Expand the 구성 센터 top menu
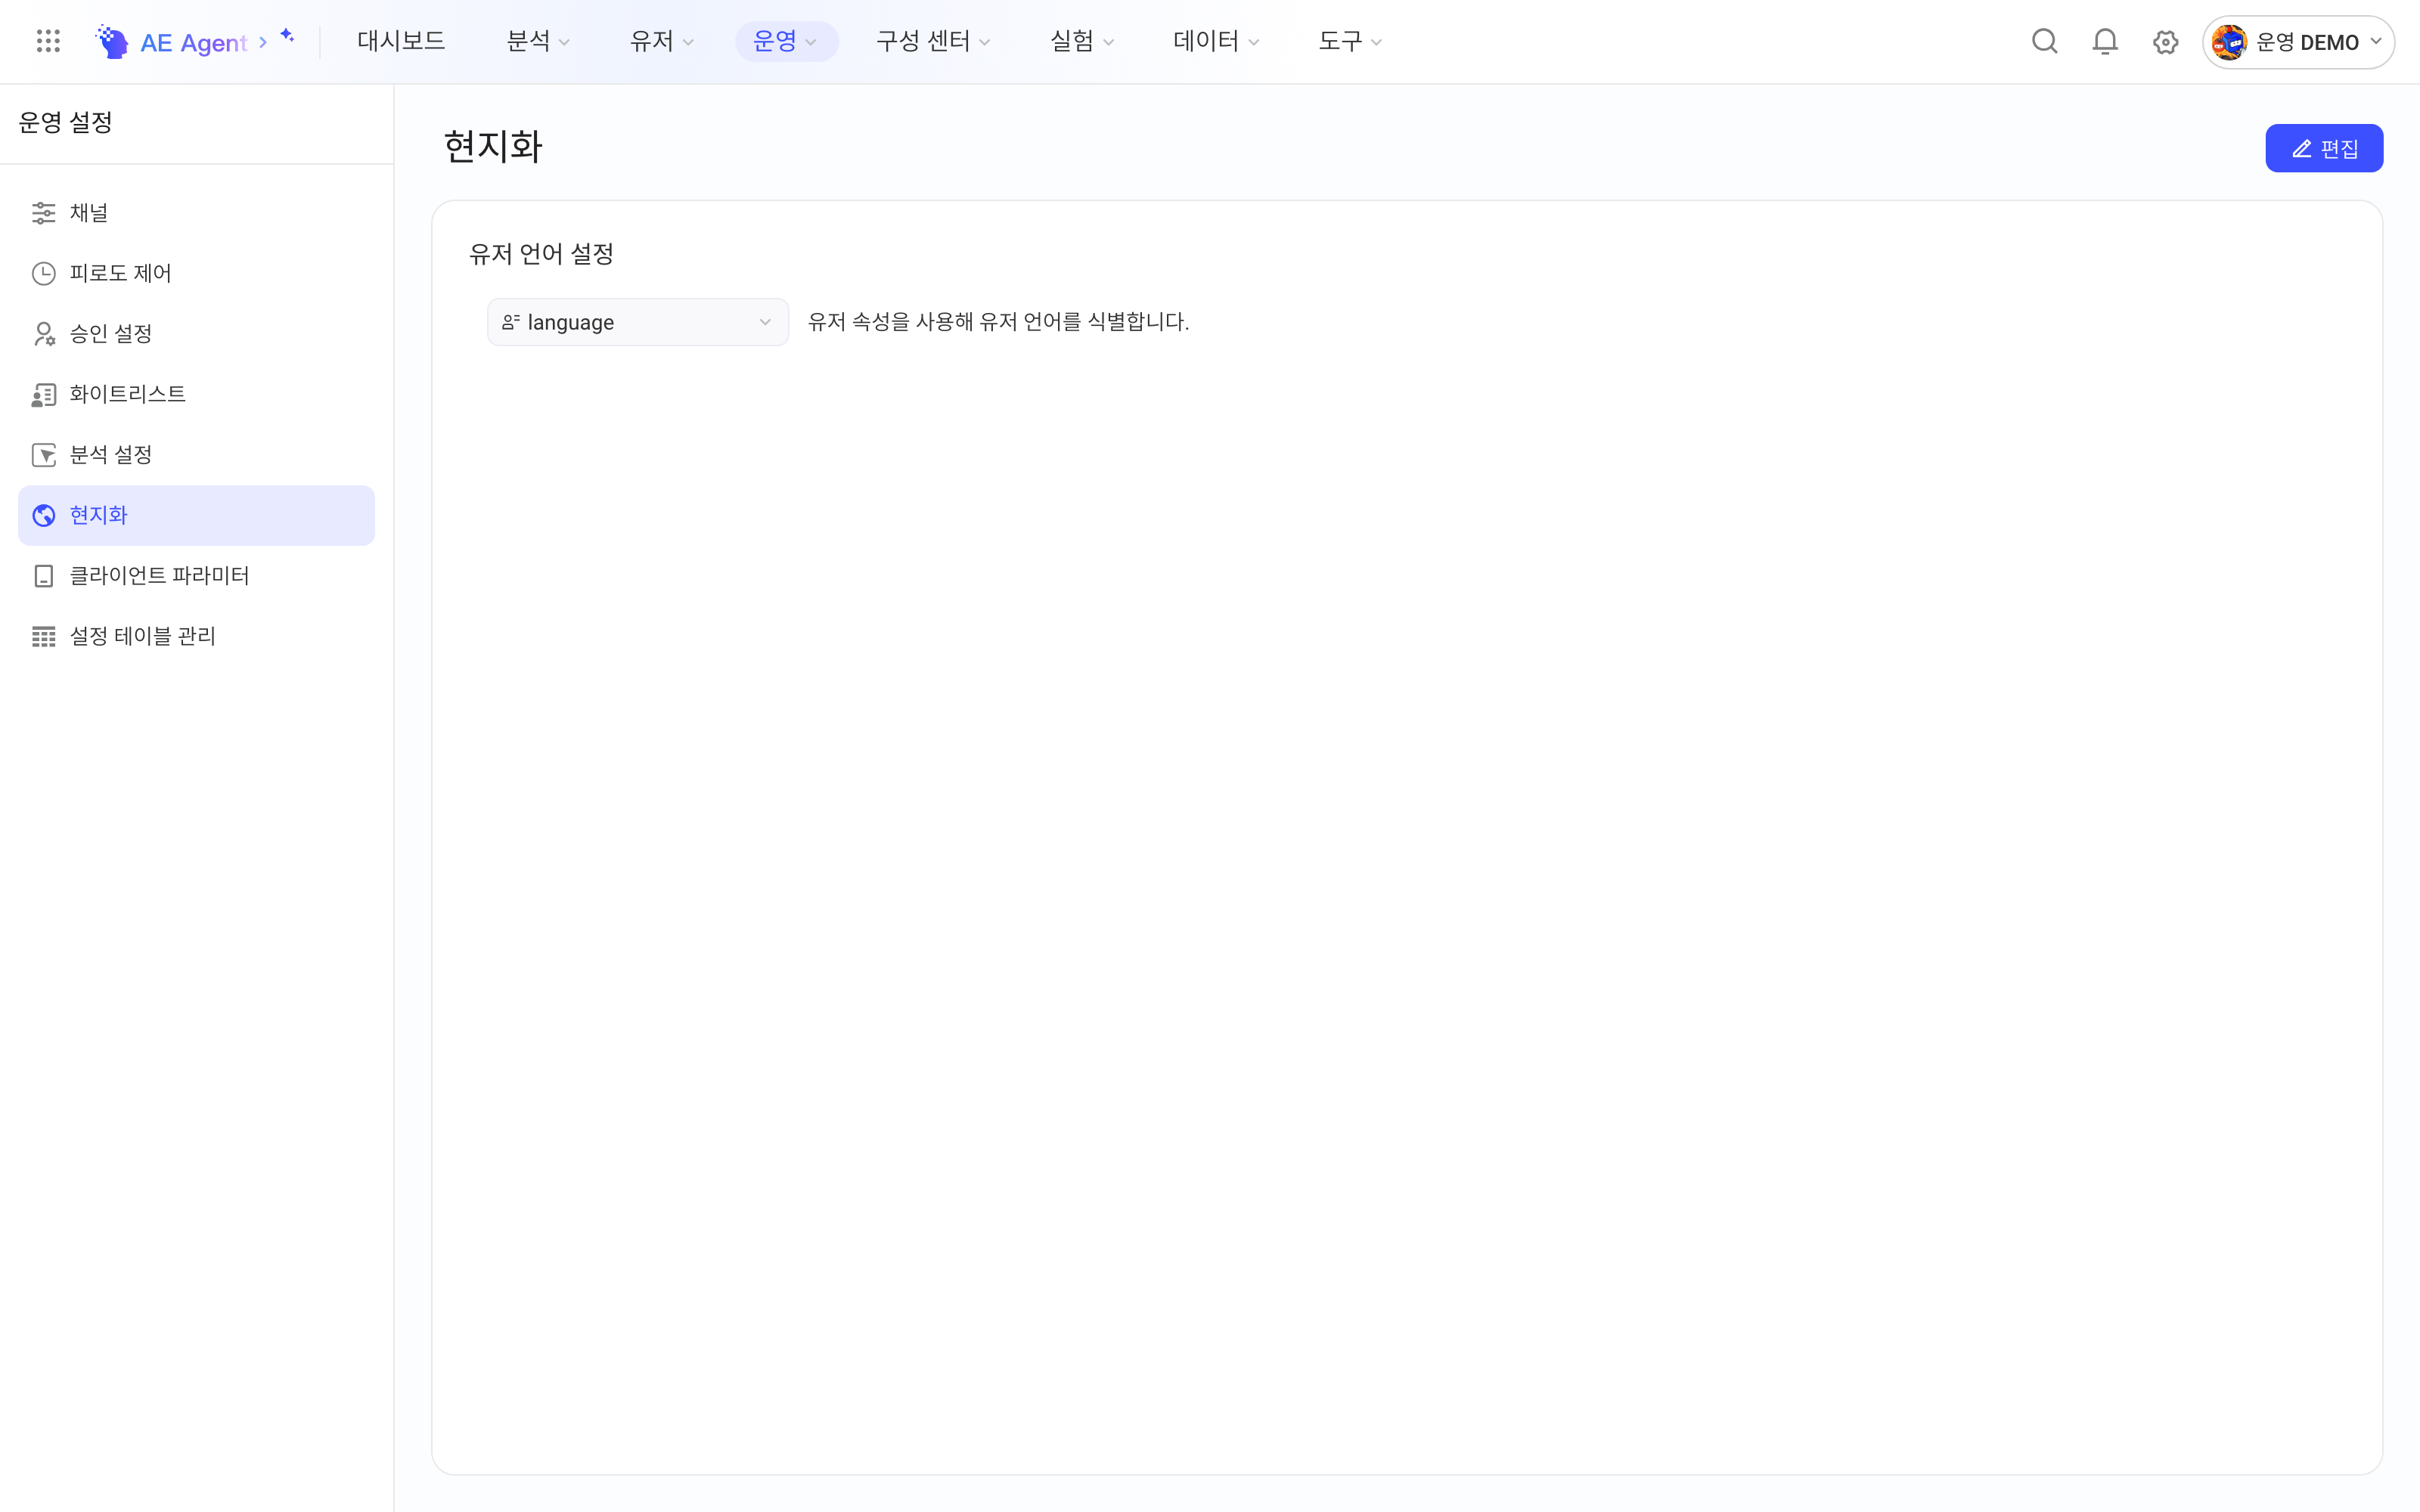2420x1512 pixels. [933, 41]
